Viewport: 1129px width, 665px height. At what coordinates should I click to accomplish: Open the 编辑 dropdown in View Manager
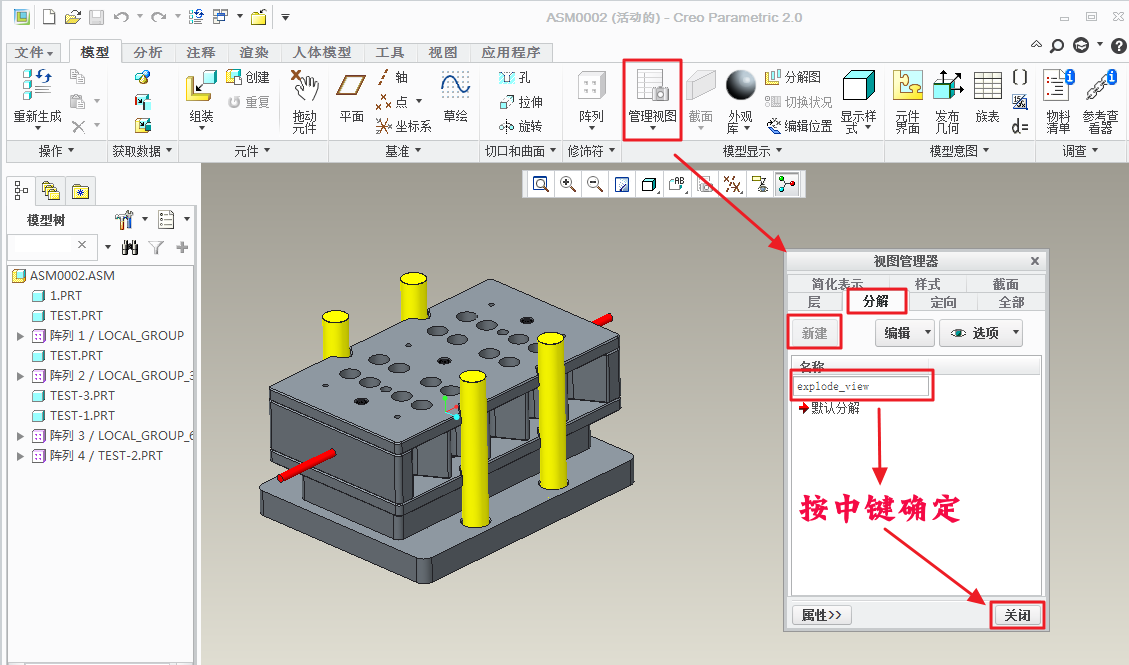904,333
